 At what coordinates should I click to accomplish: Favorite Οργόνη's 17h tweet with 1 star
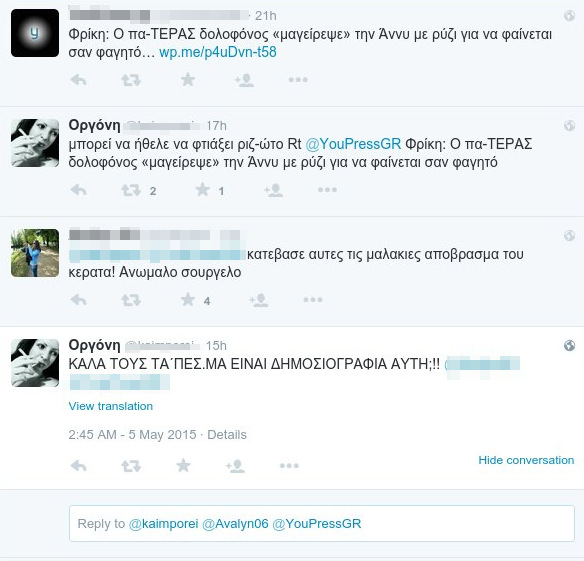[203, 190]
